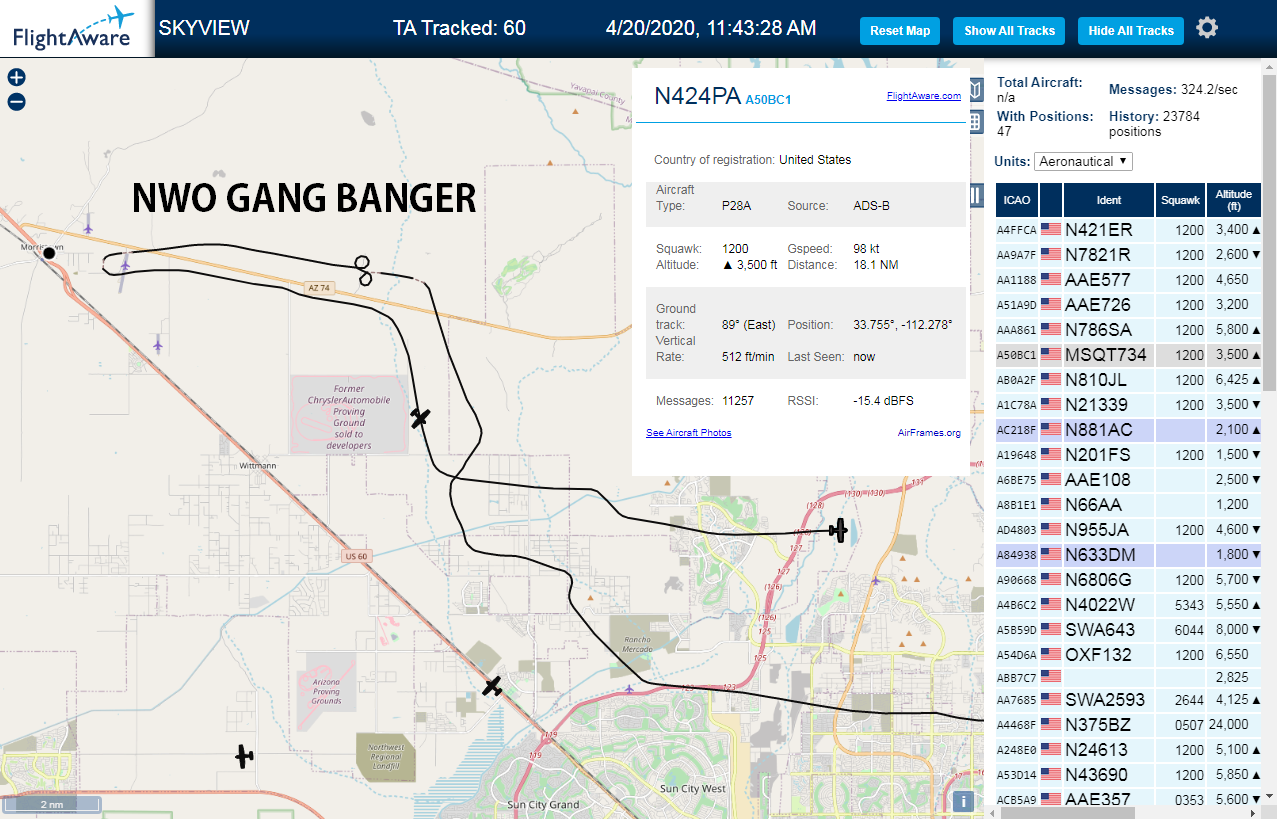Sort table by ICAO column header
This screenshot has width=1277, height=819.
click(x=1017, y=200)
